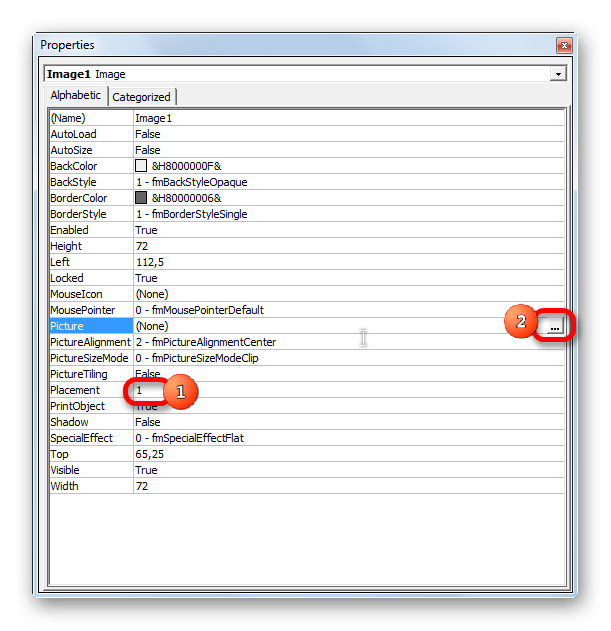This screenshot has height=631, width=611.
Task: Select the BackColor property name
Action: click(91, 166)
